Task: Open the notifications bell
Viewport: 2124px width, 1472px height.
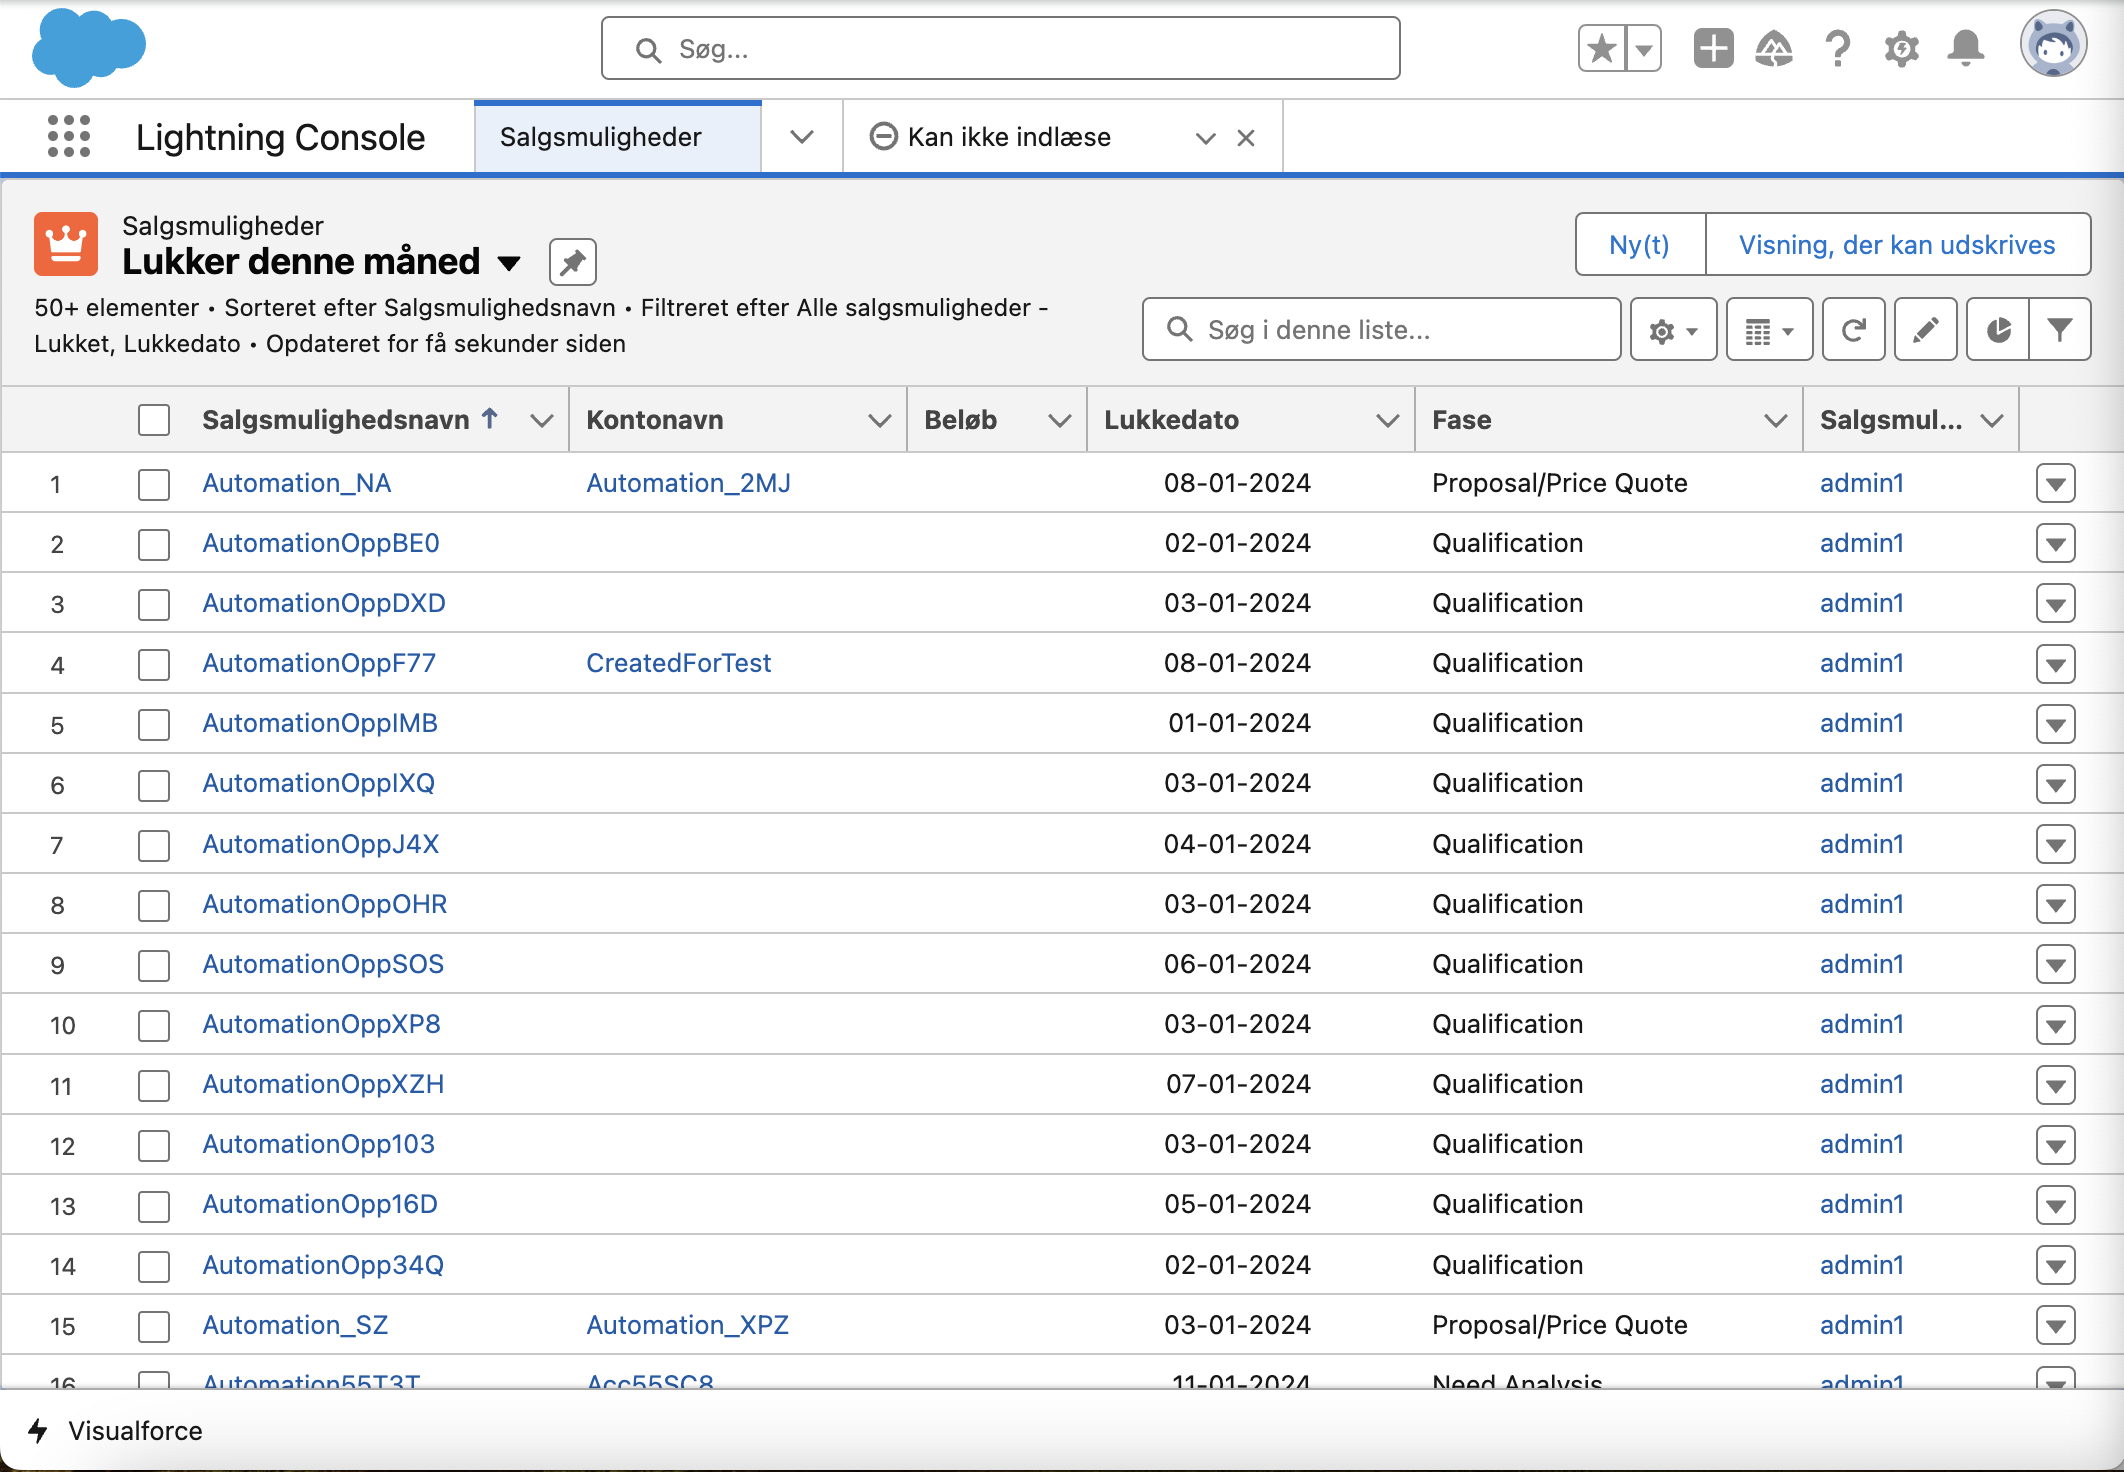Action: pyautogui.click(x=1966, y=47)
